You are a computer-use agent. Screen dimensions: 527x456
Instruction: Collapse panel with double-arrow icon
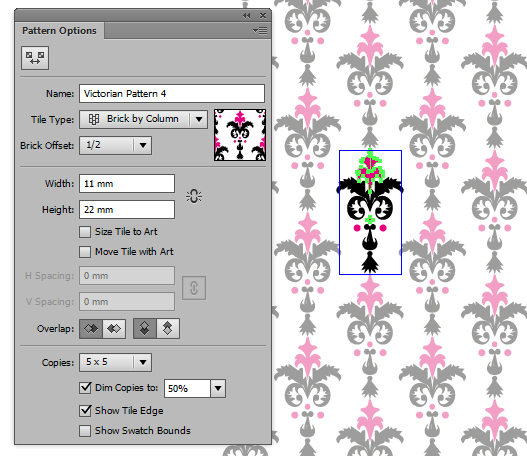[x=247, y=16]
